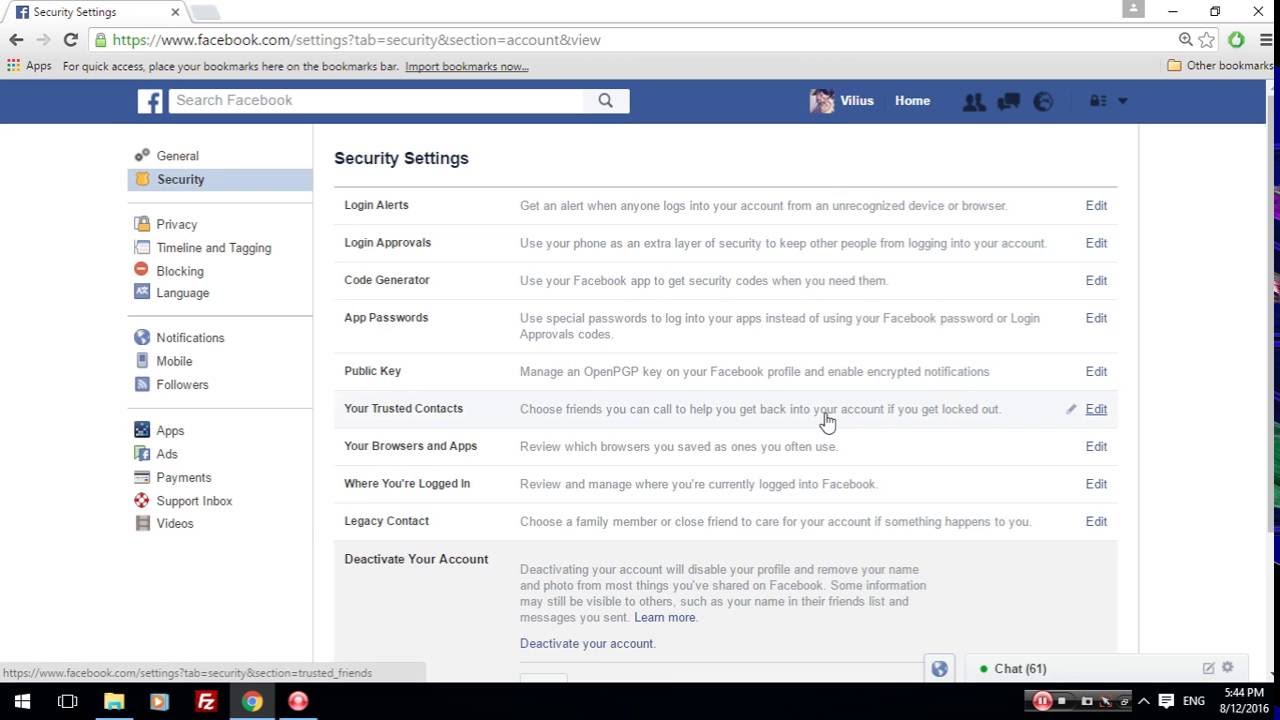
Task: Open Notifications globe icon in top bar
Action: [x=1043, y=101]
